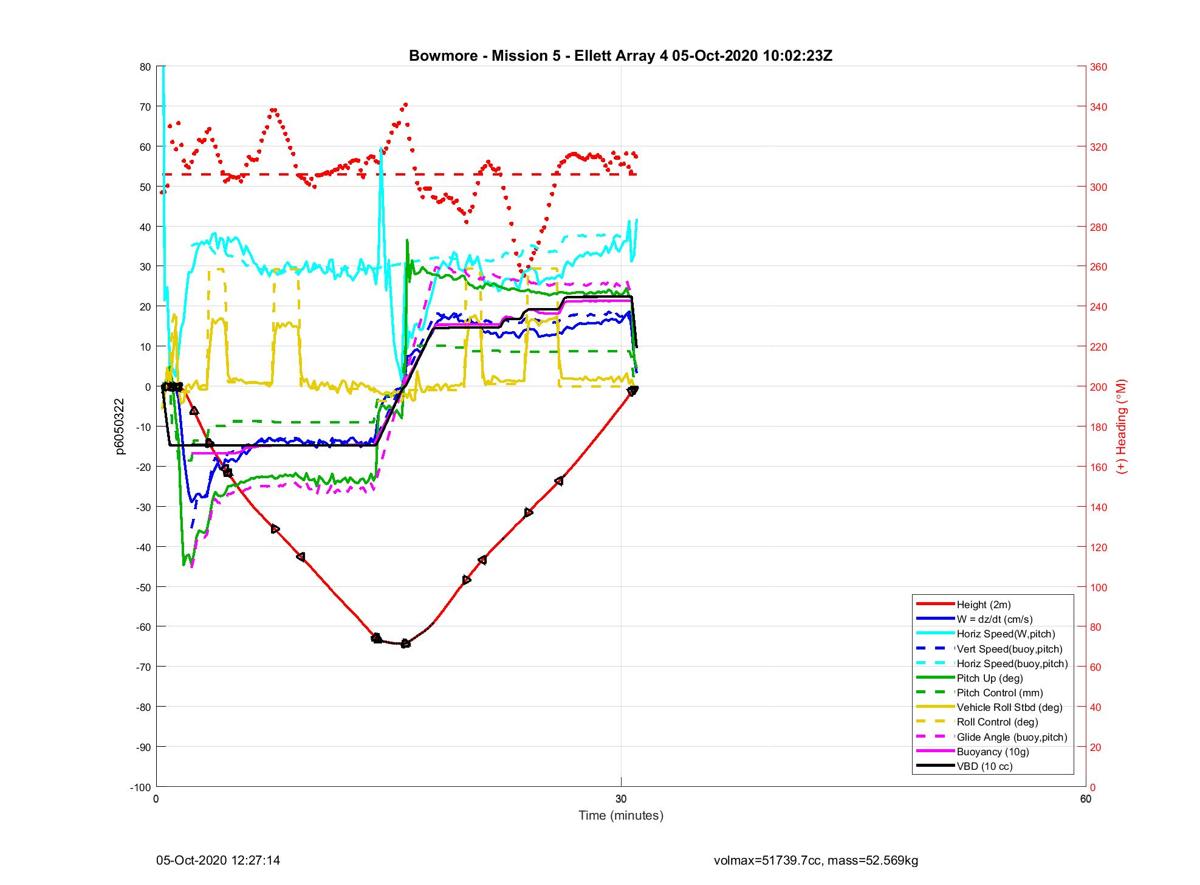Click the right-axis tick label '20'

[x=1096, y=747]
